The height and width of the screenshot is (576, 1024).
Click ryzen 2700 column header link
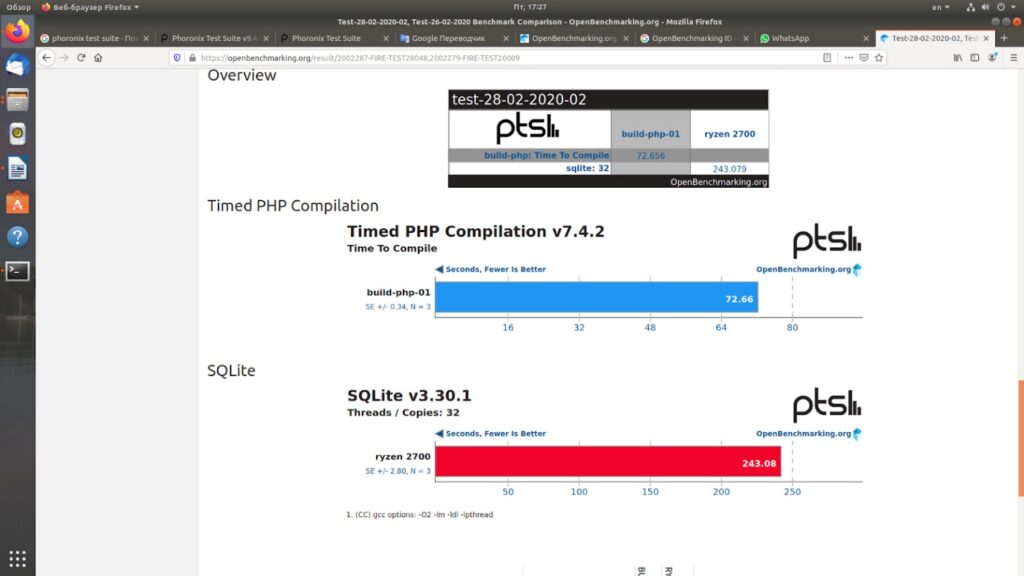coord(729,134)
